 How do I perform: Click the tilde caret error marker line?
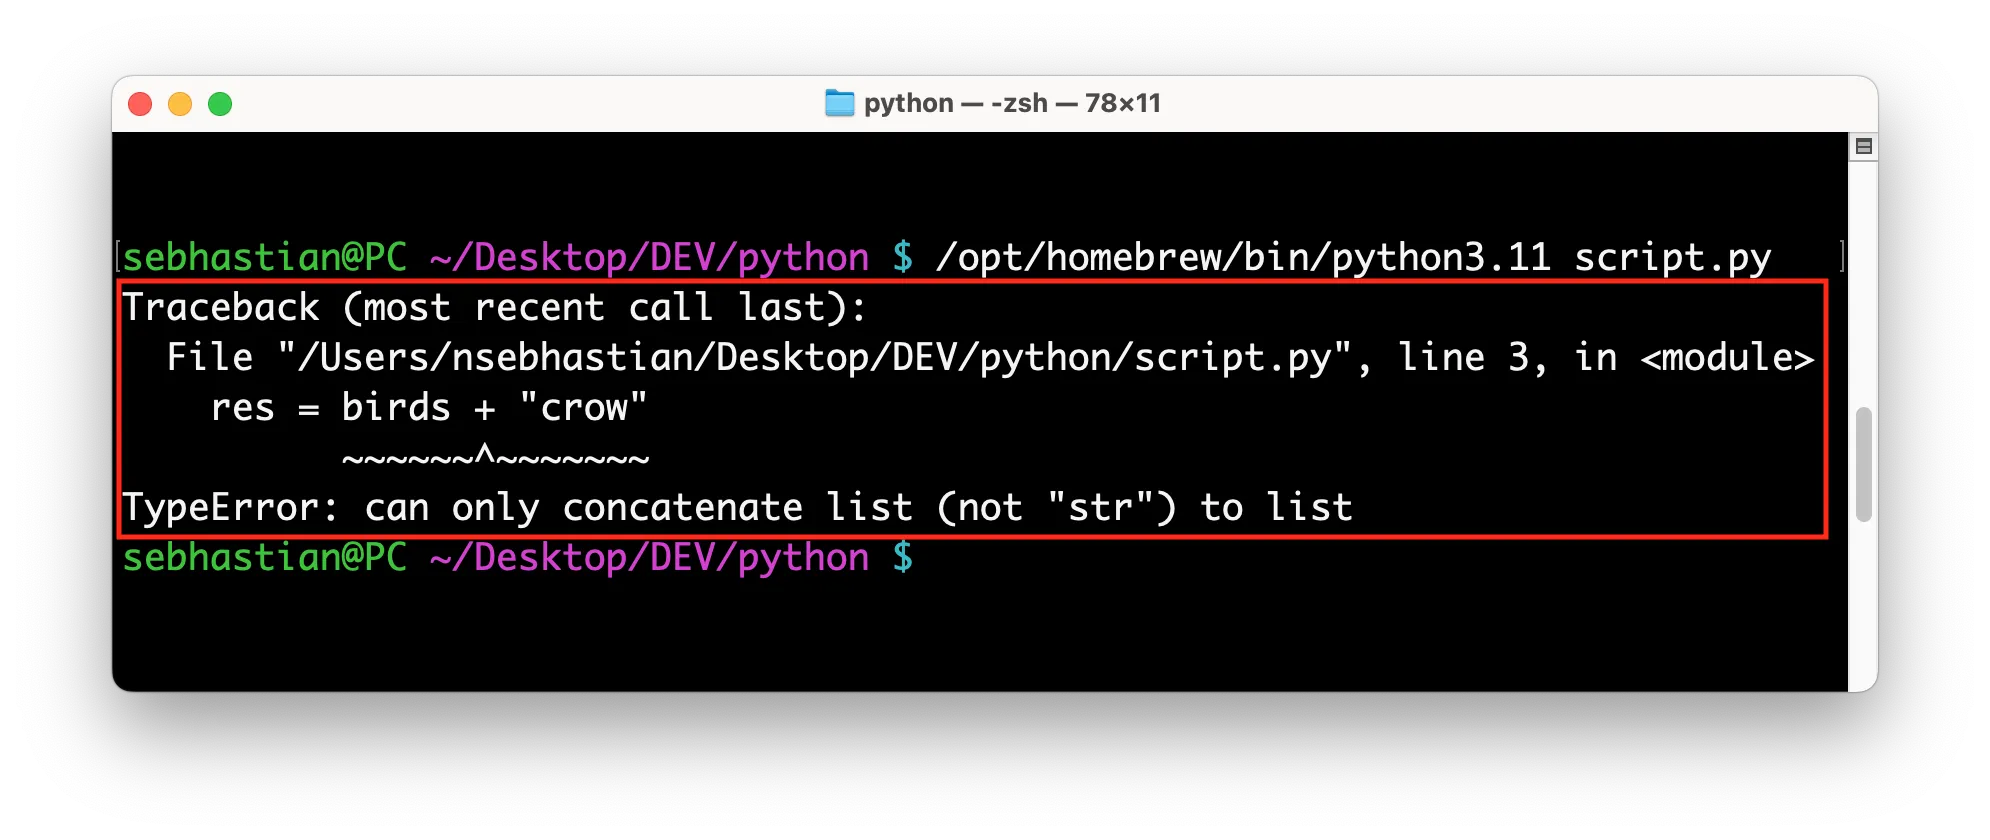click(x=495, y=457)
